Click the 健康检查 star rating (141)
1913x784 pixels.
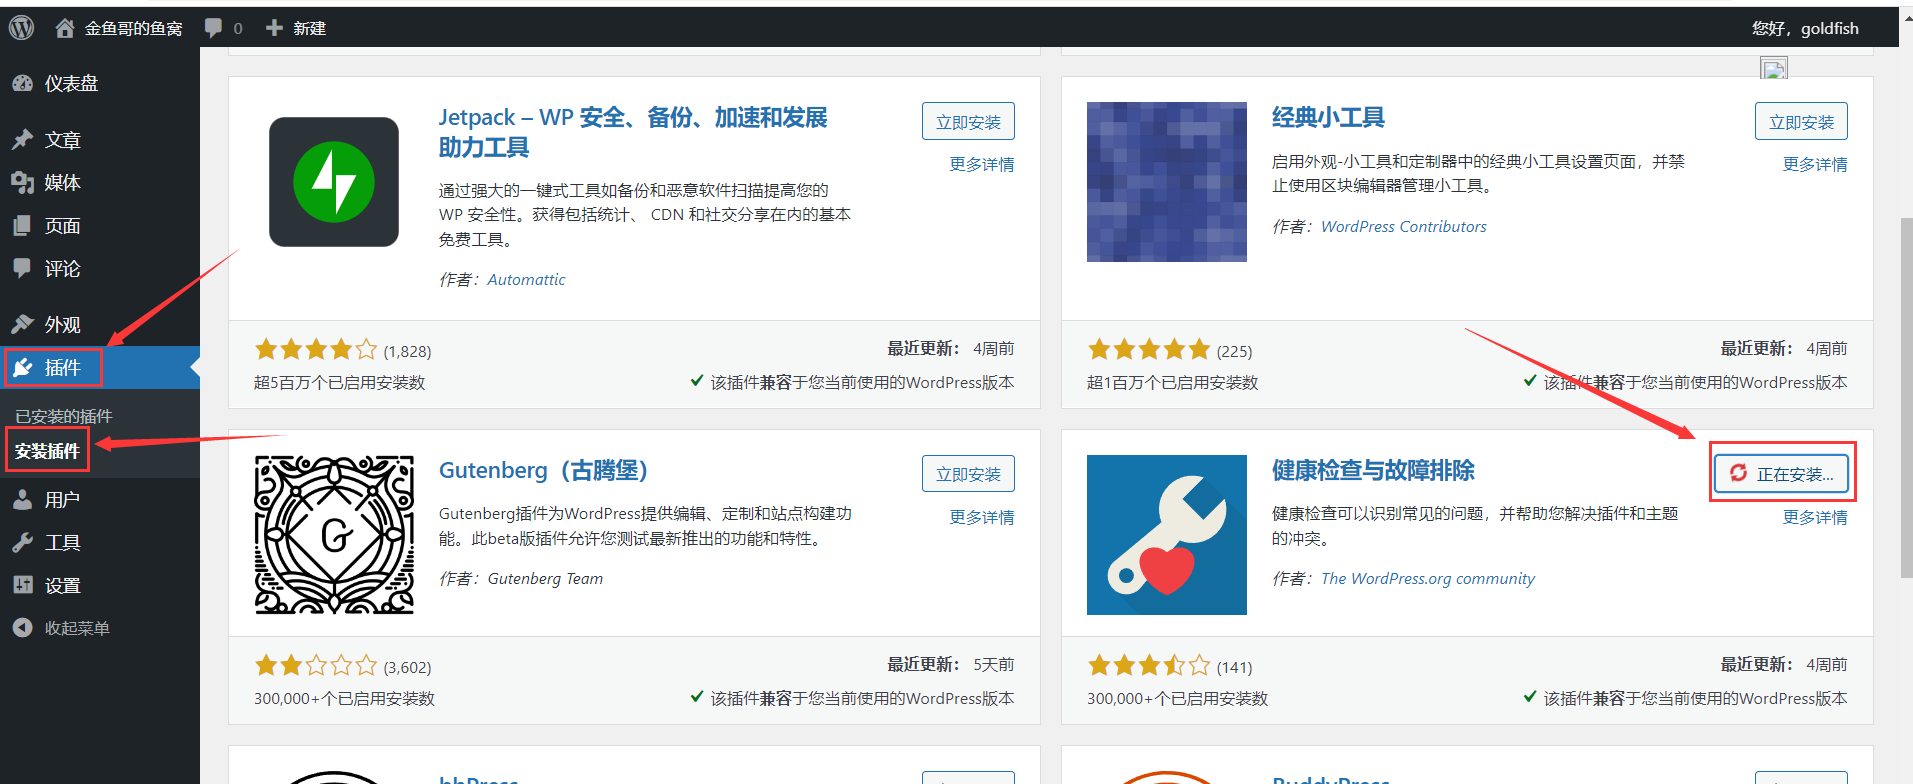pyautogui.click(x=1149, y=666)
